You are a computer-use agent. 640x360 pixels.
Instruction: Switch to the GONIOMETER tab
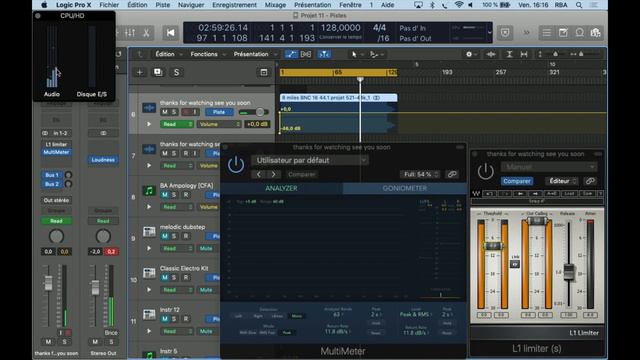404,188
